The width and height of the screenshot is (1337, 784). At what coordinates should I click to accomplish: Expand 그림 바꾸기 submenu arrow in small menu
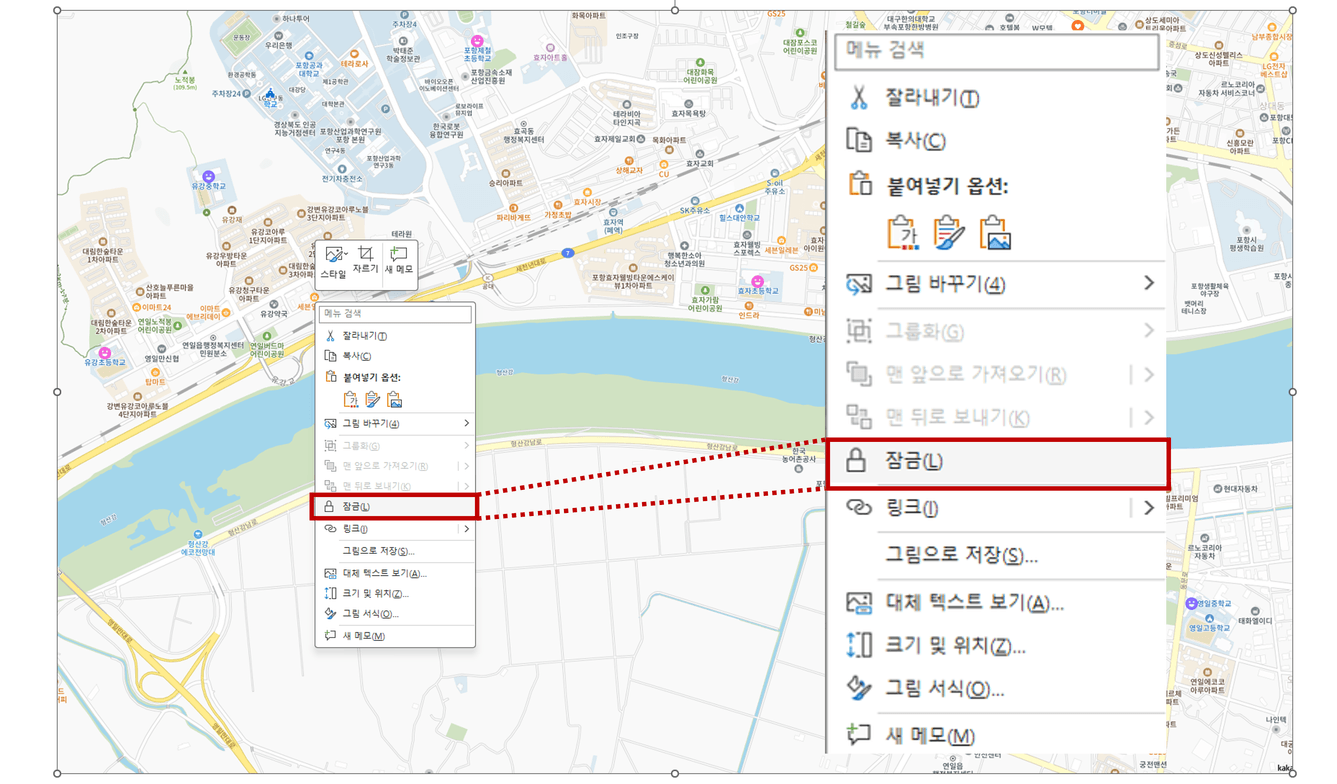pos(466,424)
